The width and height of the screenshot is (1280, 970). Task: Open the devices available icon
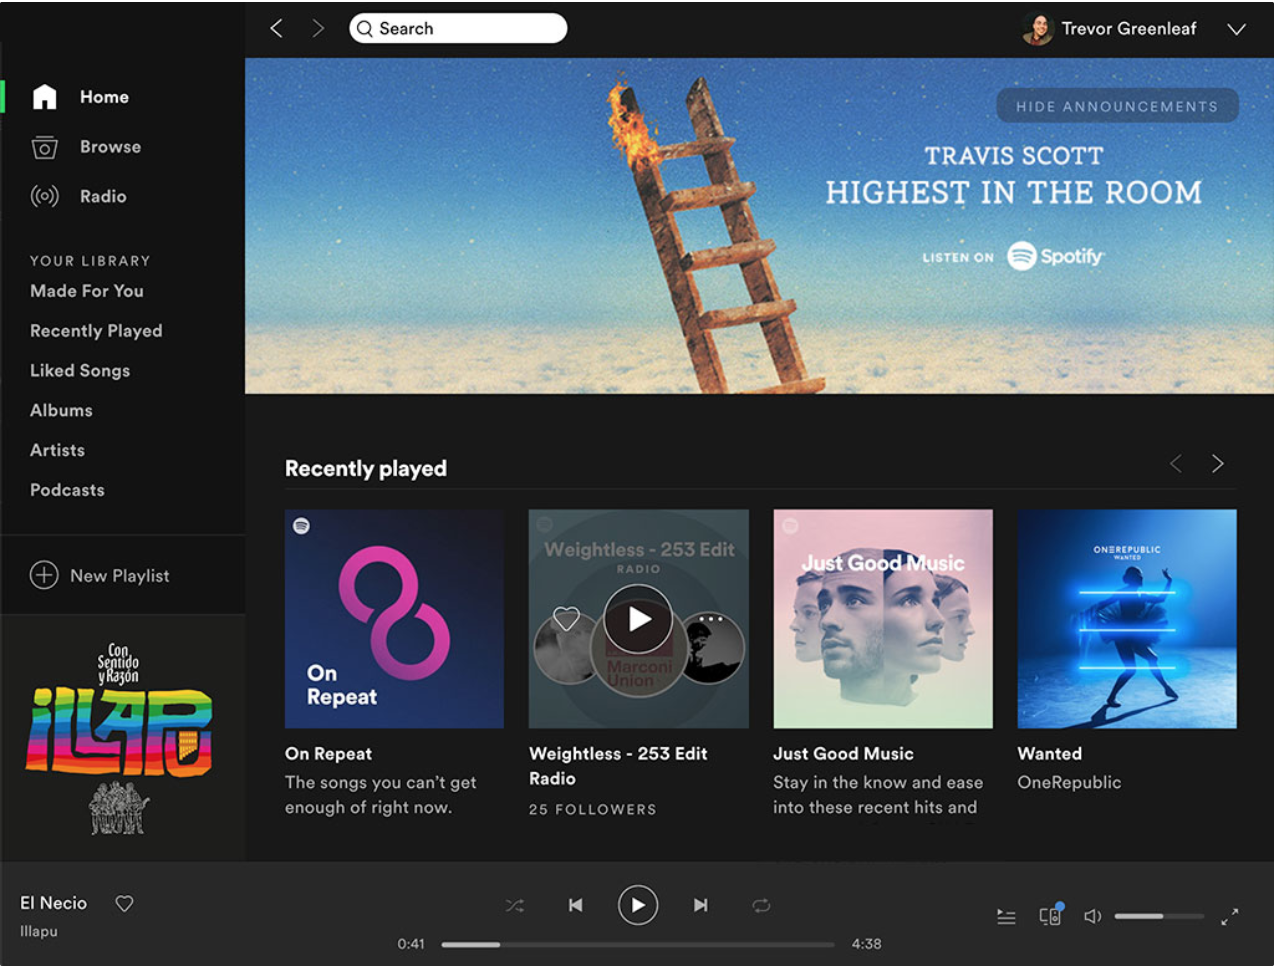1050,914
